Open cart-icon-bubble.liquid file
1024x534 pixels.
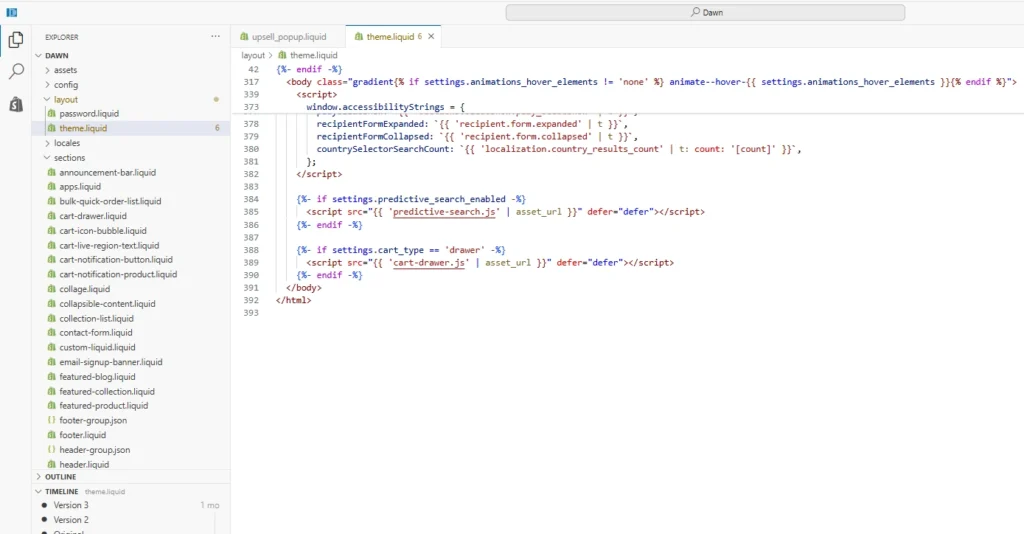pyautogui.click(x=103, y=230)
